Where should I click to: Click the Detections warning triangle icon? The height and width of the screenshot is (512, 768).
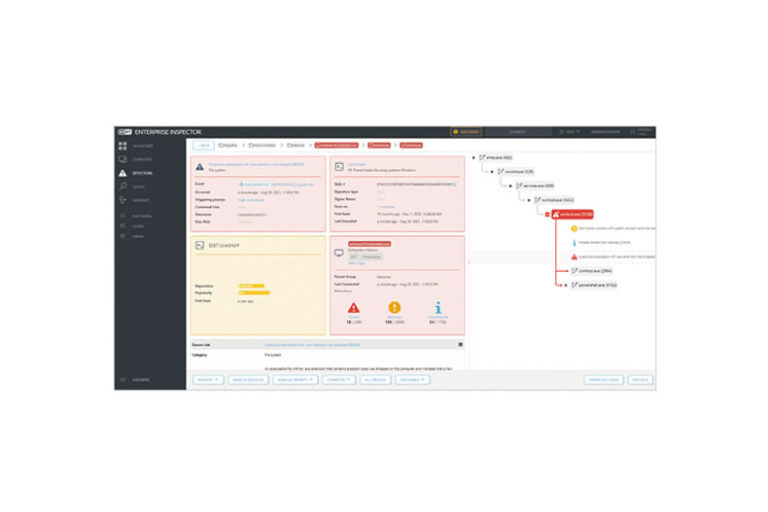122,173
